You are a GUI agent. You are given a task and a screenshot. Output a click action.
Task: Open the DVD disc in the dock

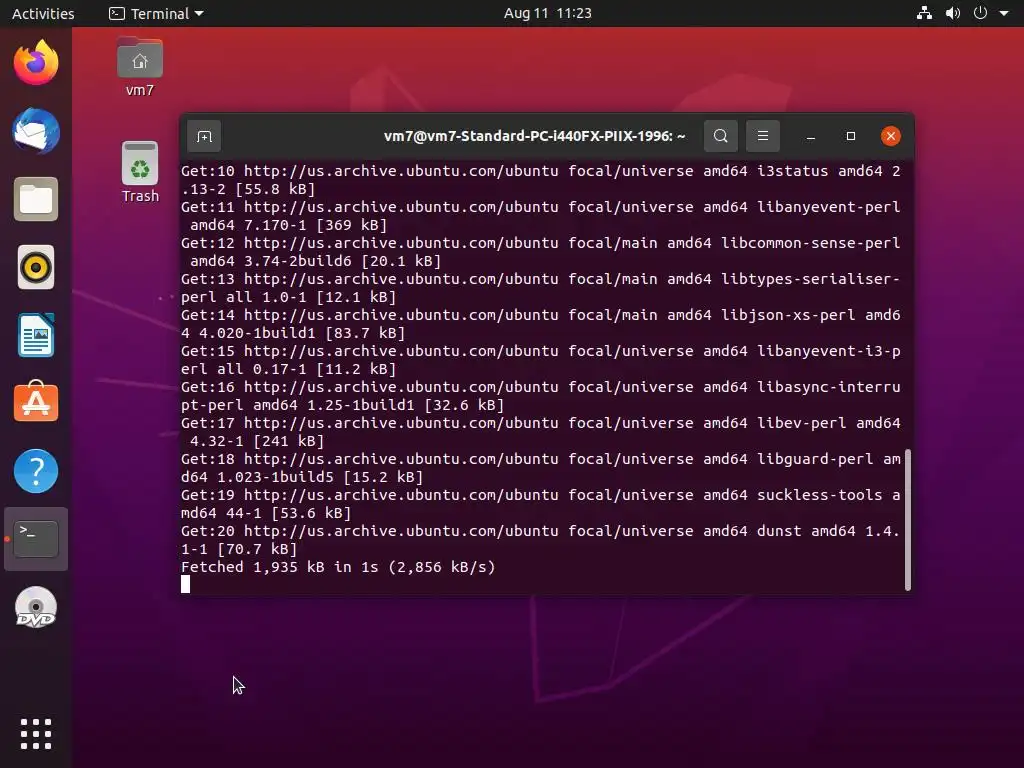coord(36,607)
